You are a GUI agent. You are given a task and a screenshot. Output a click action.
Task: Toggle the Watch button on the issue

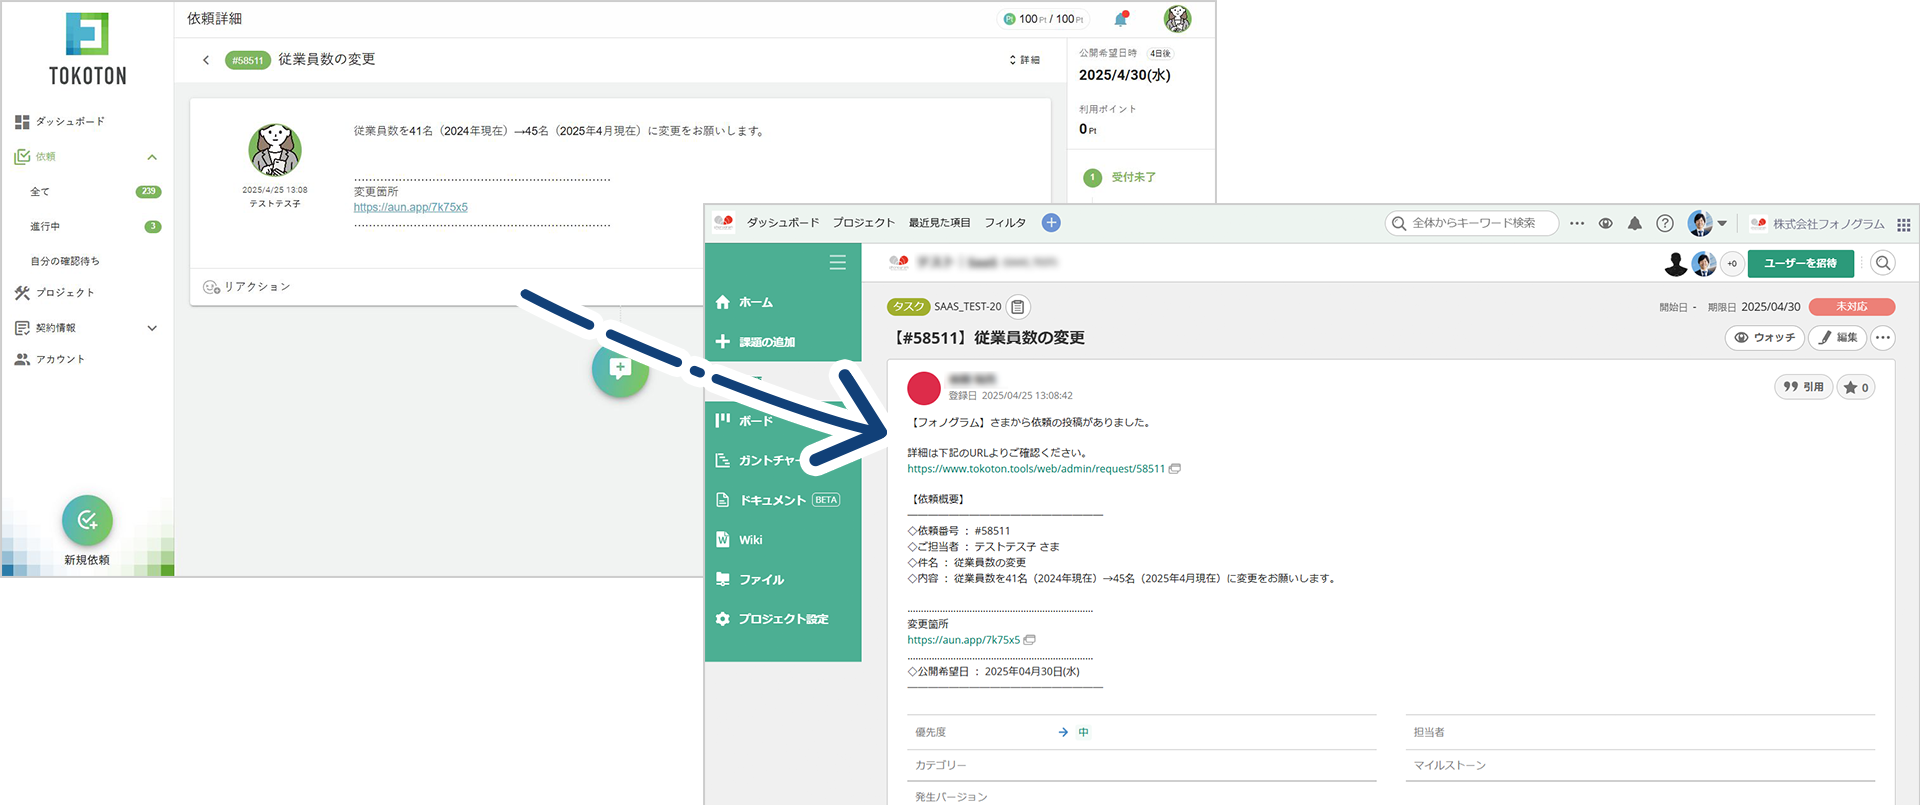click(1764, 338)
